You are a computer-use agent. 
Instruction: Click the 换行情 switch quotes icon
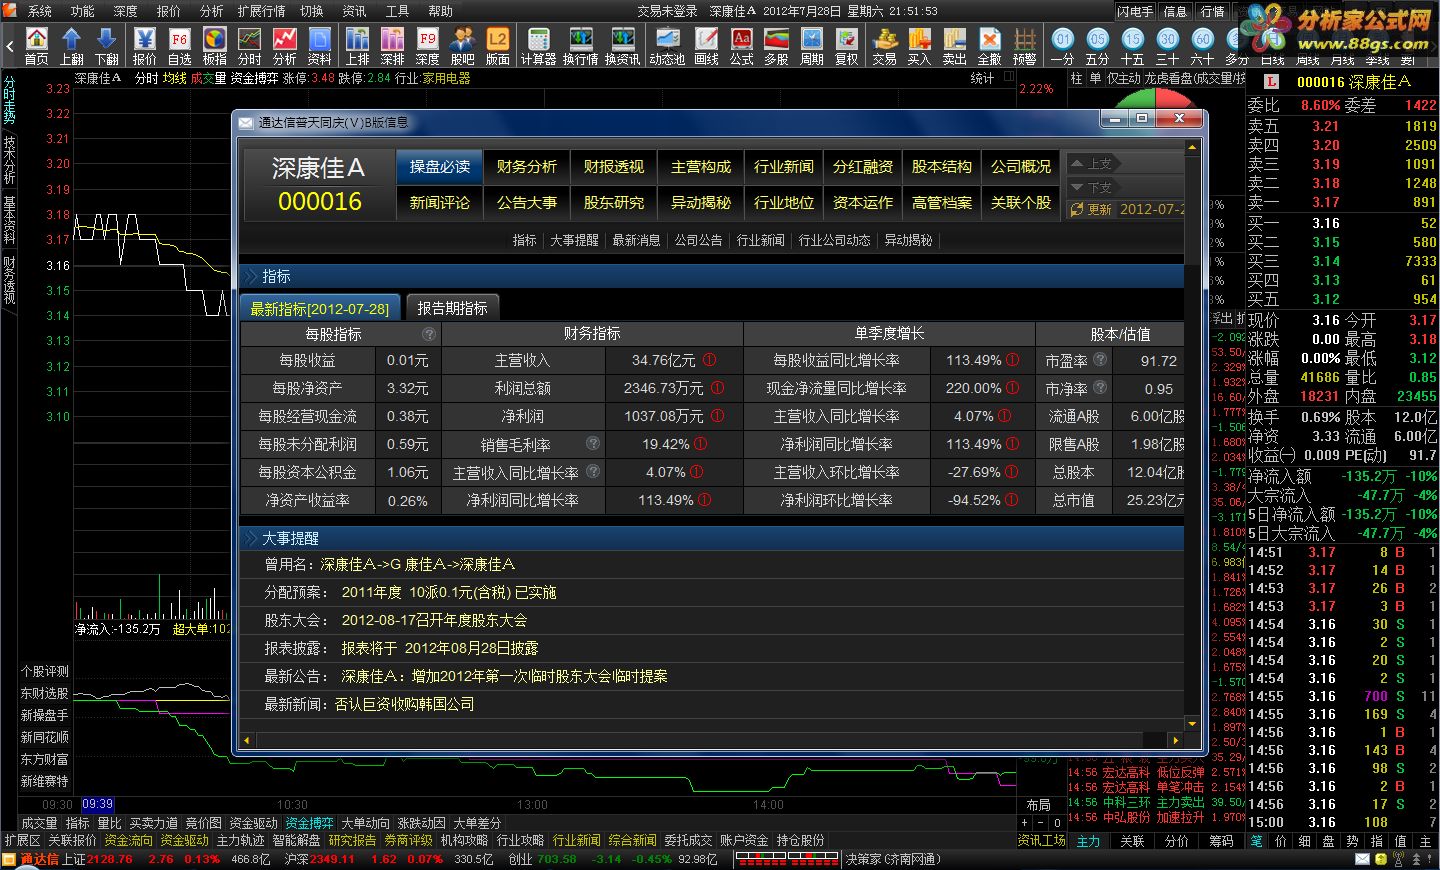[581, 45]
